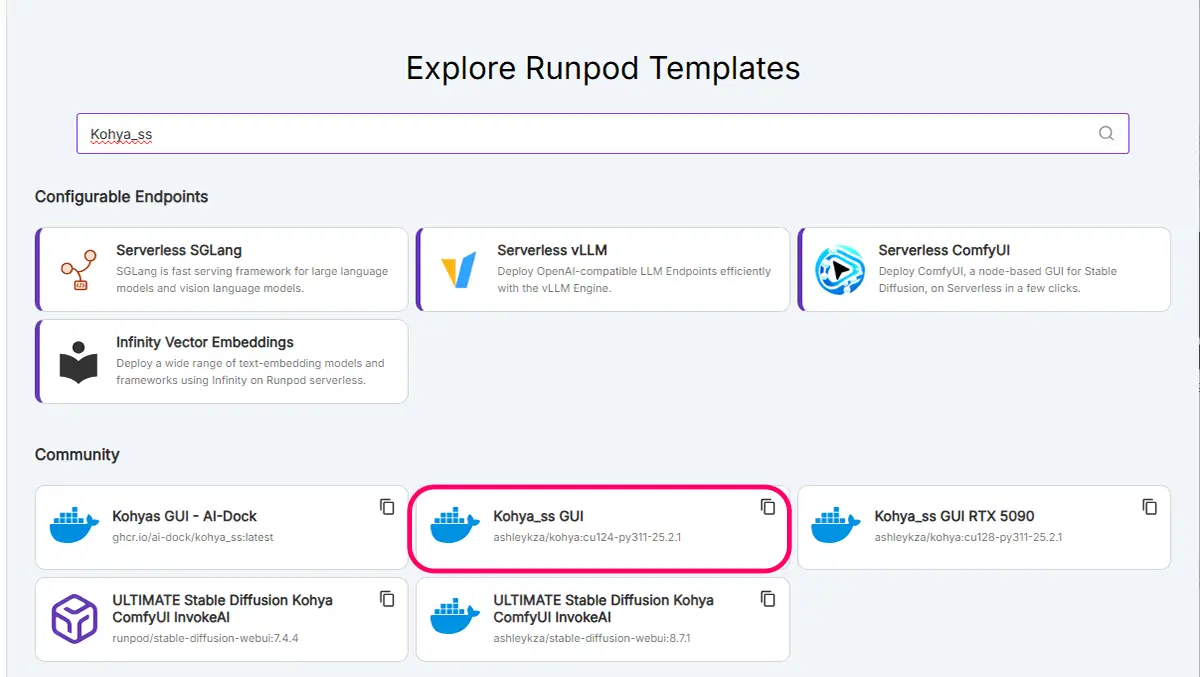The width and height of the screenshot is (1200, 677).
Task: Click the Explore Runpod Templates heading
Action: point(603,68)
